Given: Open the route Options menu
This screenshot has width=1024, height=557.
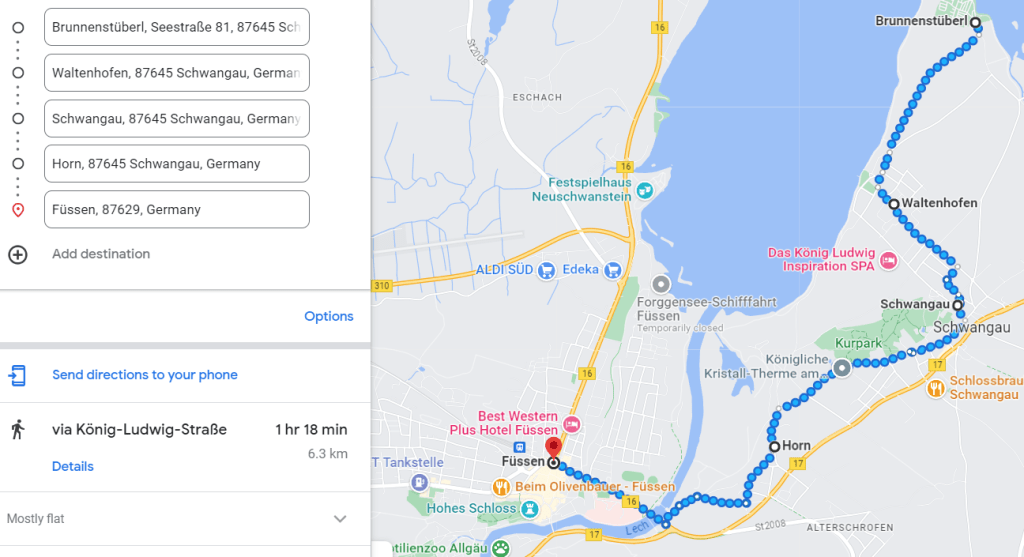Looking at the screenshot, I should point(328,316).
